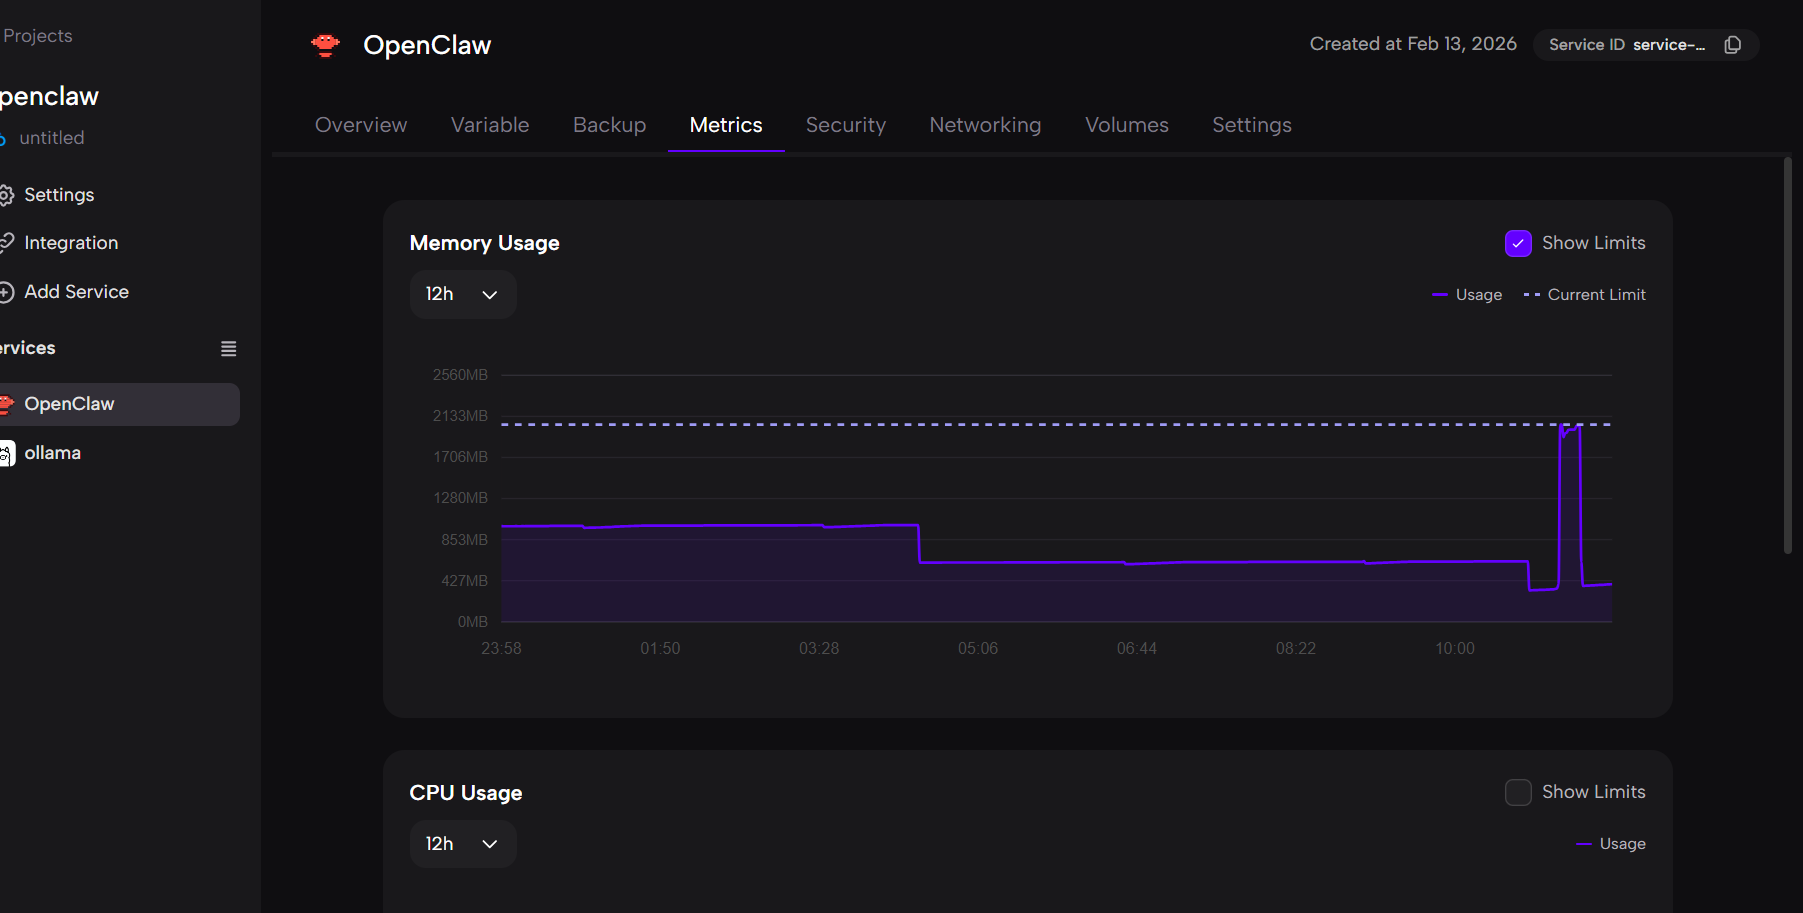The width and height of the screenshot is (1803, 913).
Task: Go to Projects in the sidebar
Action: point(37,36)
